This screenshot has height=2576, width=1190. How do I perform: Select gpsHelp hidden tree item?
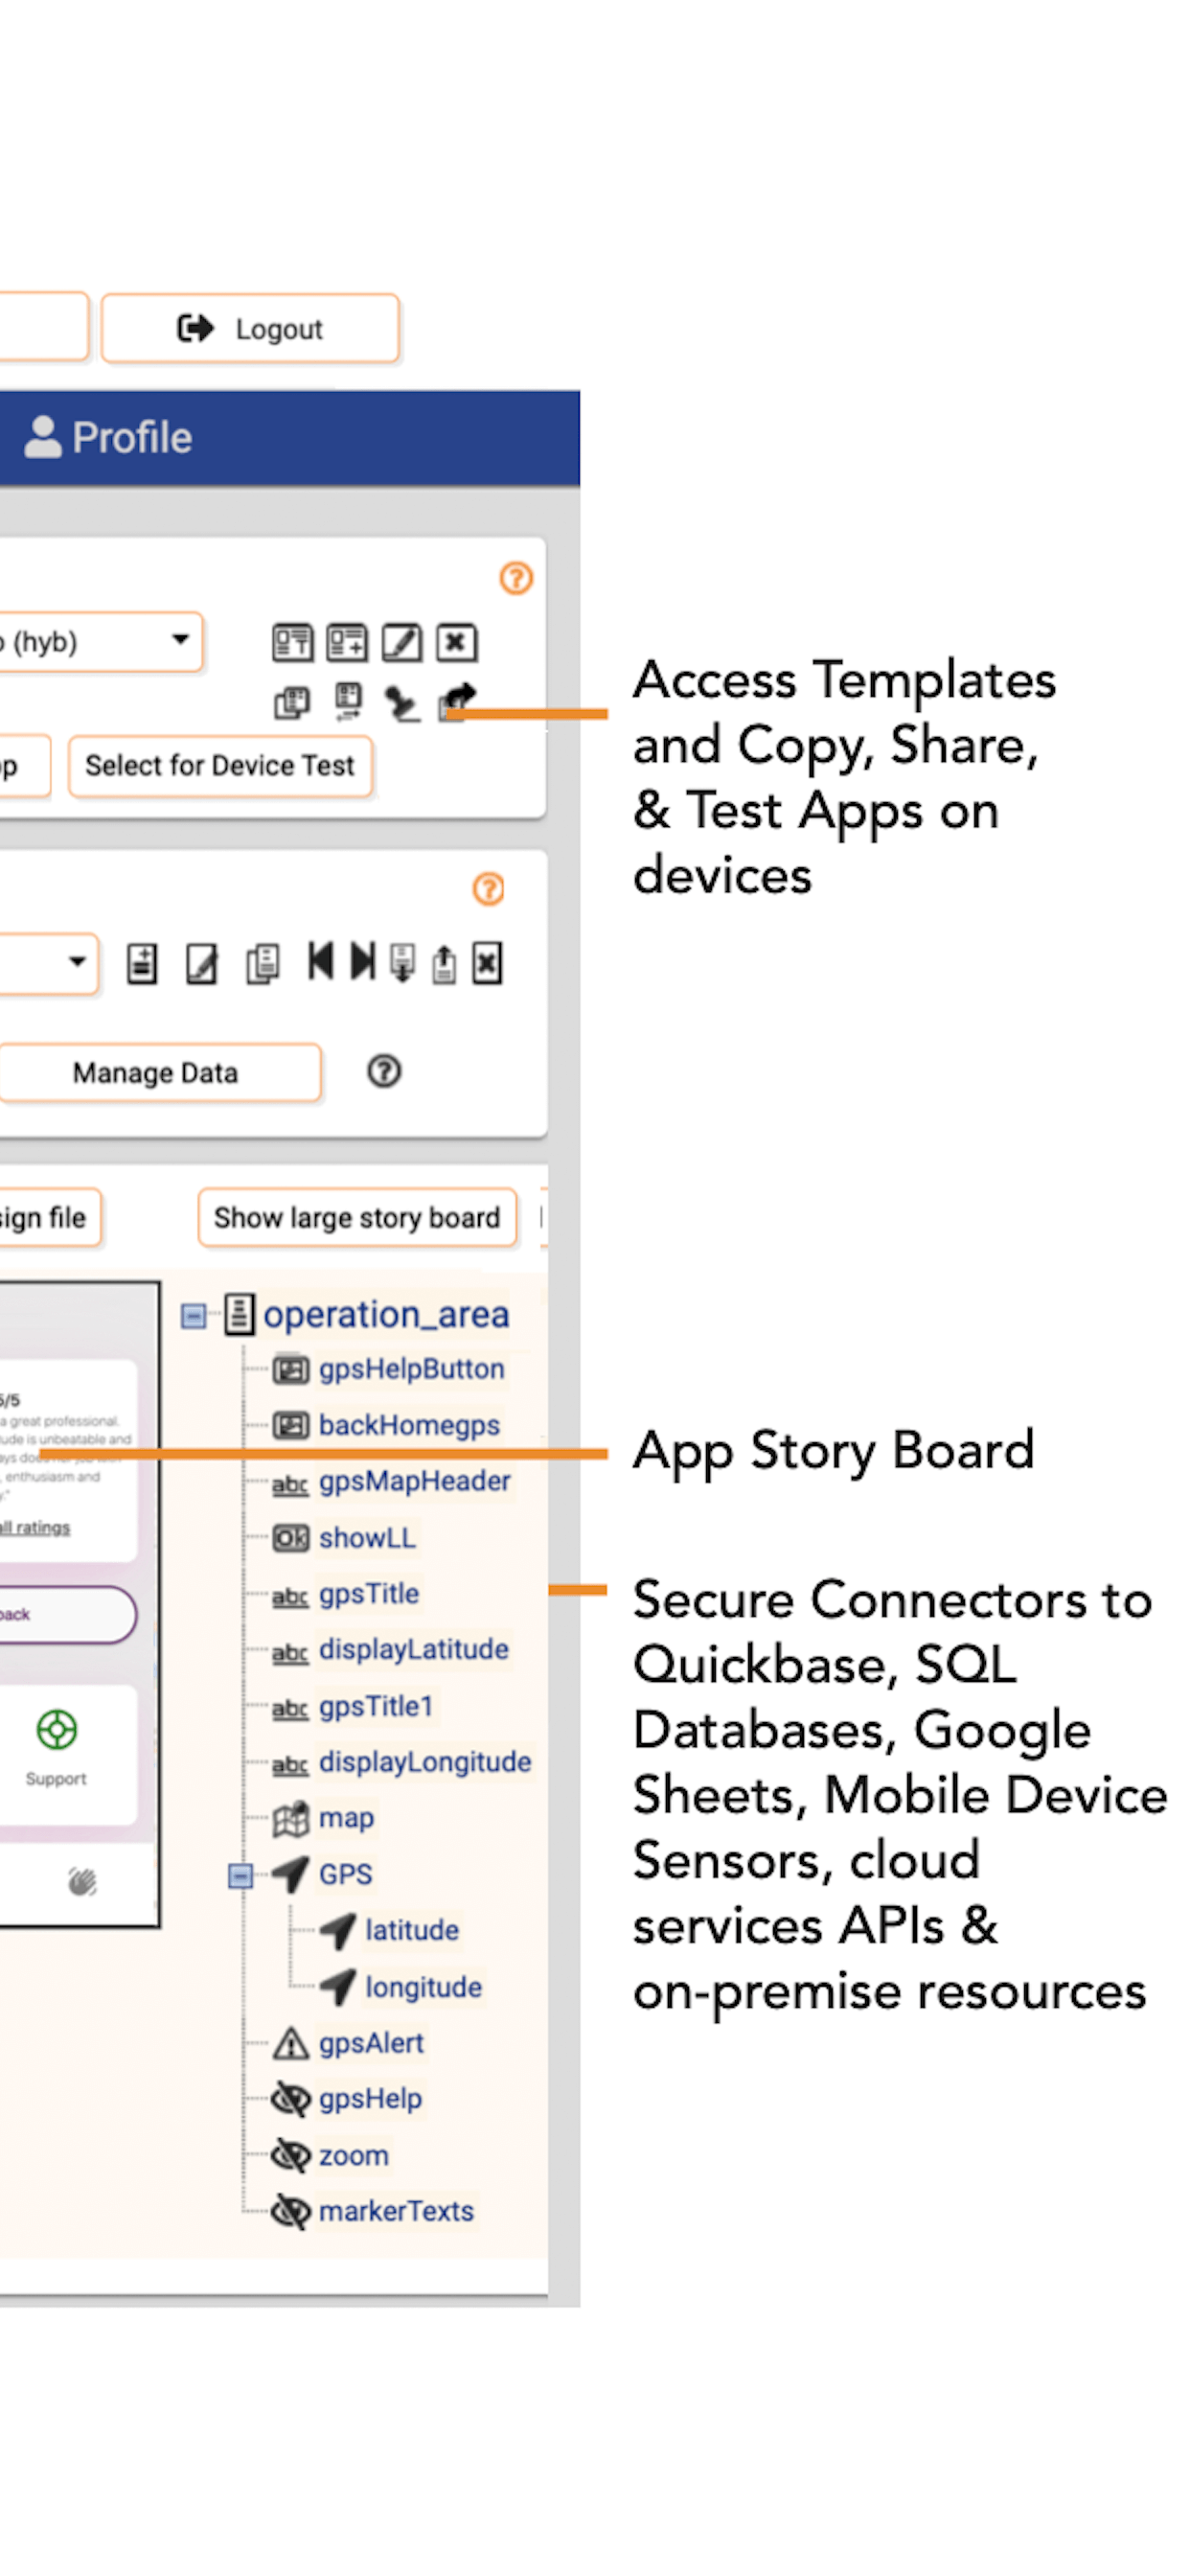click(x=370, y=2099)
